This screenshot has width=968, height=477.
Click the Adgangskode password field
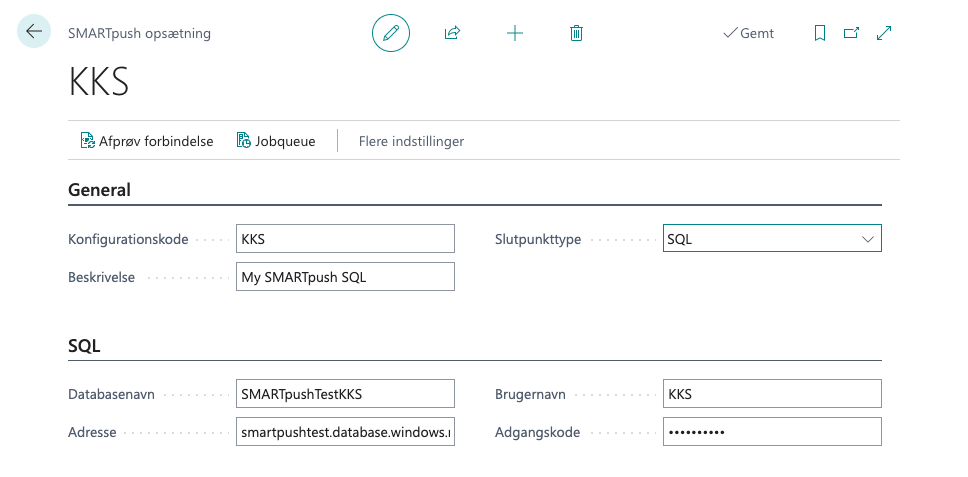(772, 432)
